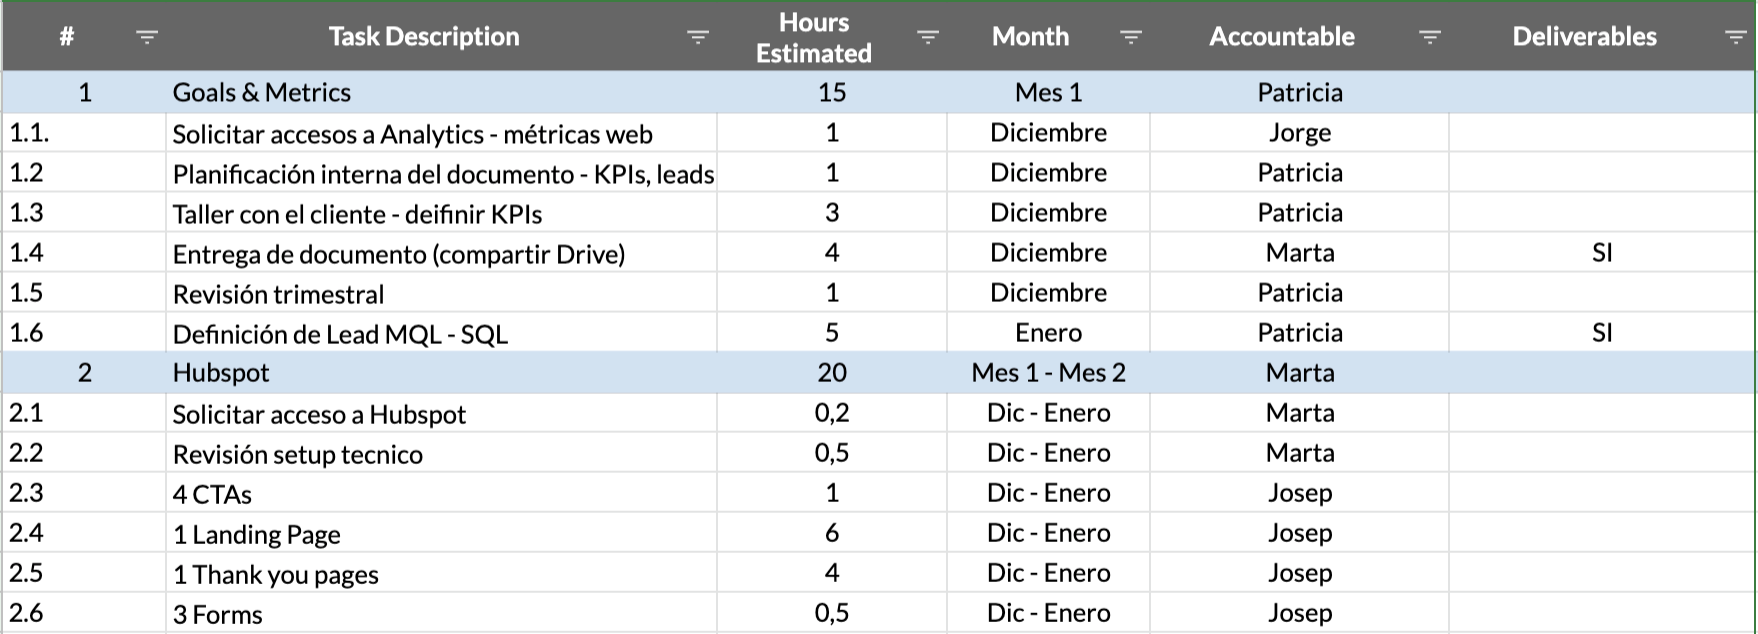The width and height of the screenshot is (1758, 634).
Task: Select hours value 20 in Hubspot row
Action: 831,373
